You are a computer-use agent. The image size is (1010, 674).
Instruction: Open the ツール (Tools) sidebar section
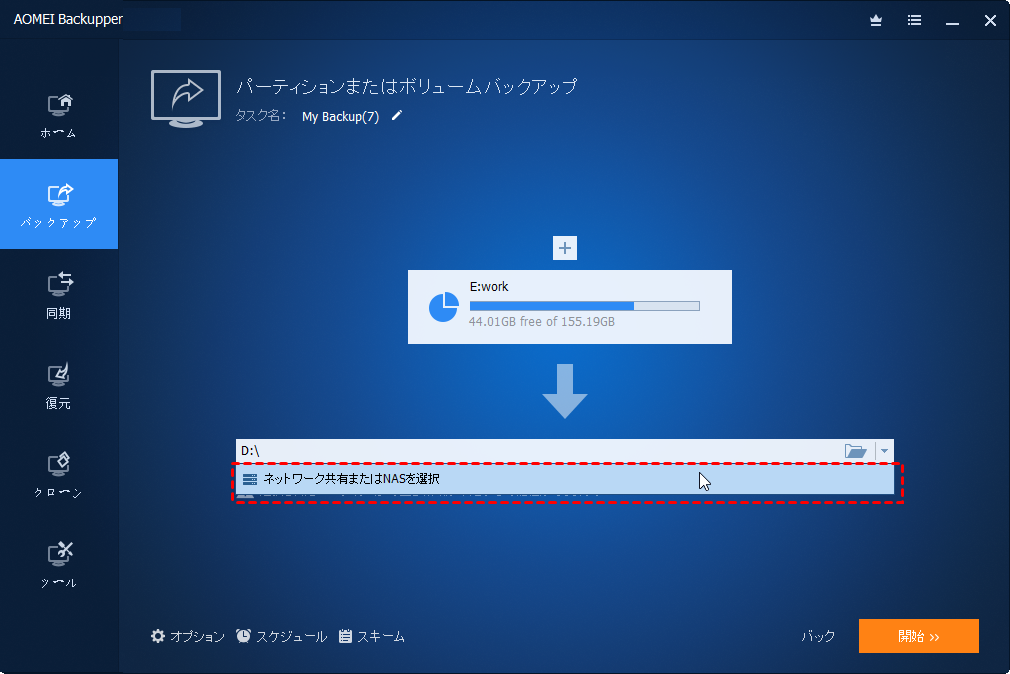coord(59,564)
